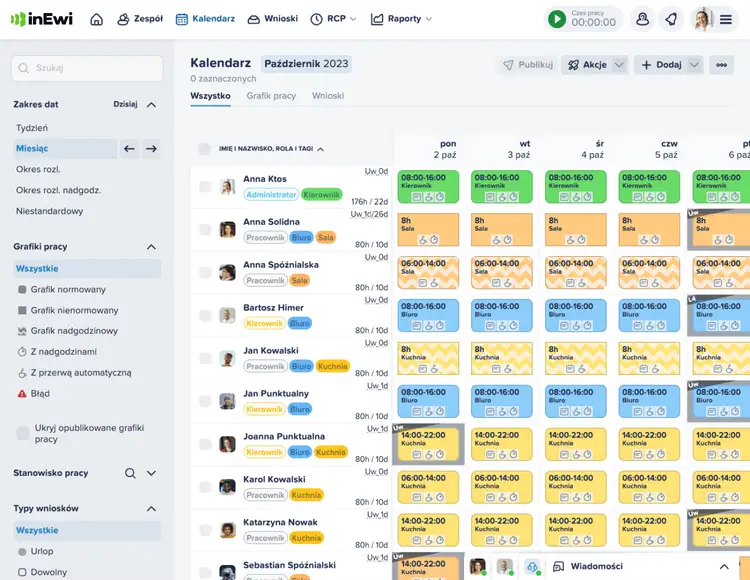The height and width of the screenshot is (580, 750).
Task: Select the Tydzień date range
Action: point(32,128)
